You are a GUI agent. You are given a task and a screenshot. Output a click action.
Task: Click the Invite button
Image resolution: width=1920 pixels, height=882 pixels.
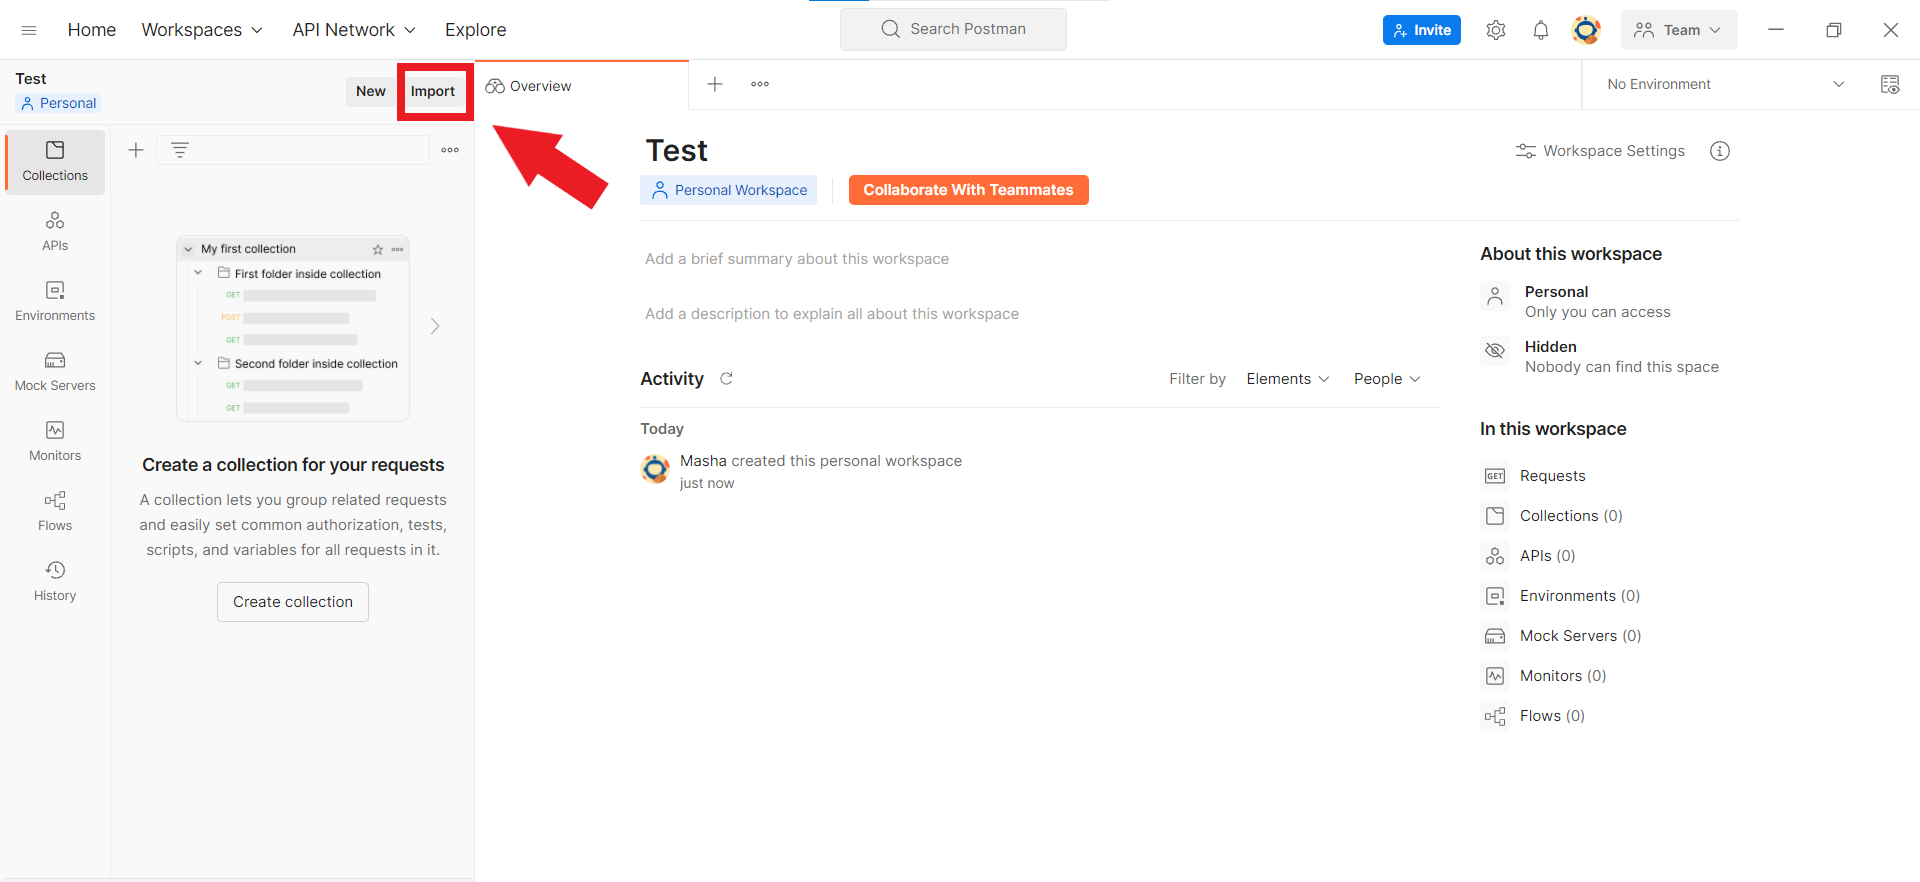1422,30
